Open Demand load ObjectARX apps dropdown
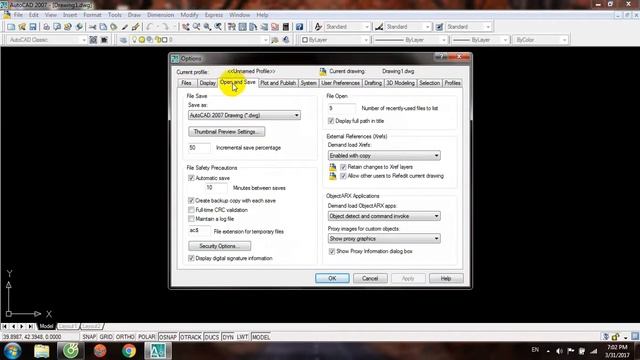Screen dimensions: 640x360 (x=384, y=216)
